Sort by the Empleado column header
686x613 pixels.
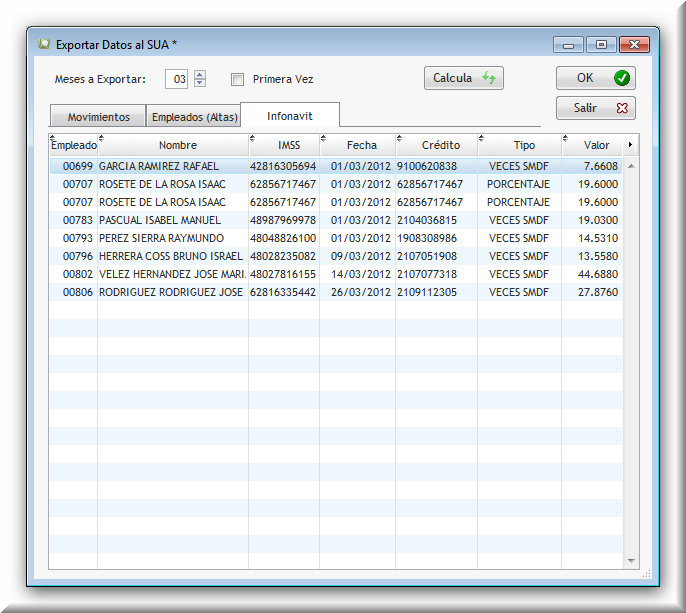tap(74, 145)
